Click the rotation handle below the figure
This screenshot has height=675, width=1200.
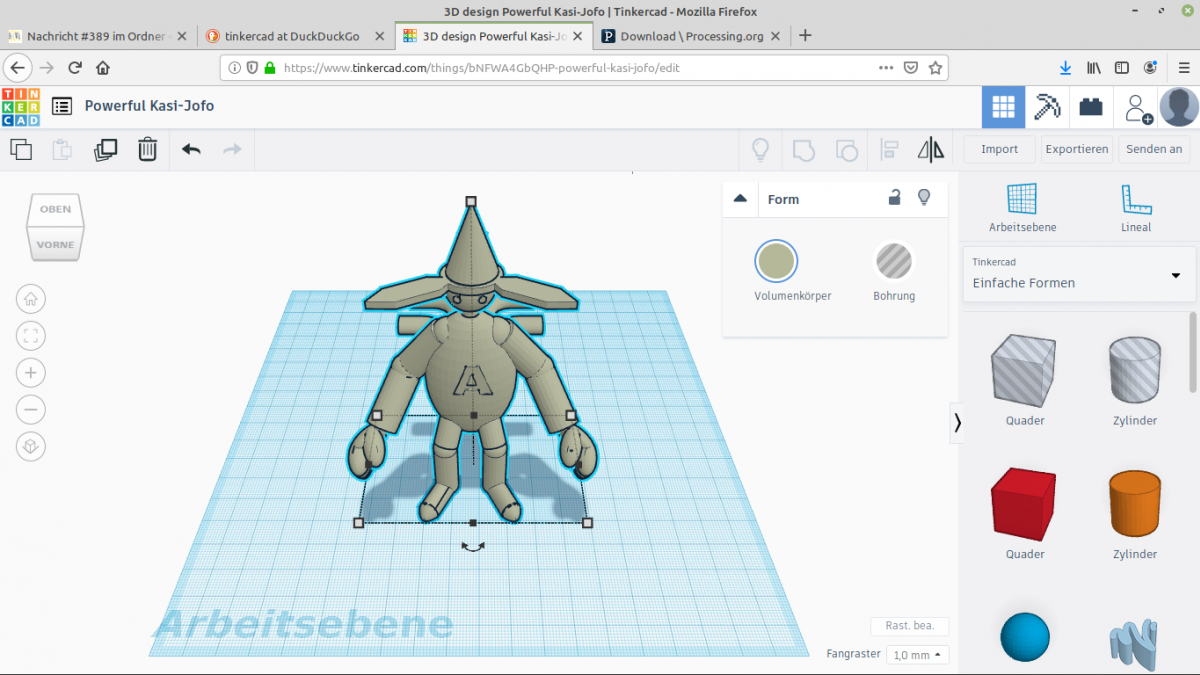[472, 546]
